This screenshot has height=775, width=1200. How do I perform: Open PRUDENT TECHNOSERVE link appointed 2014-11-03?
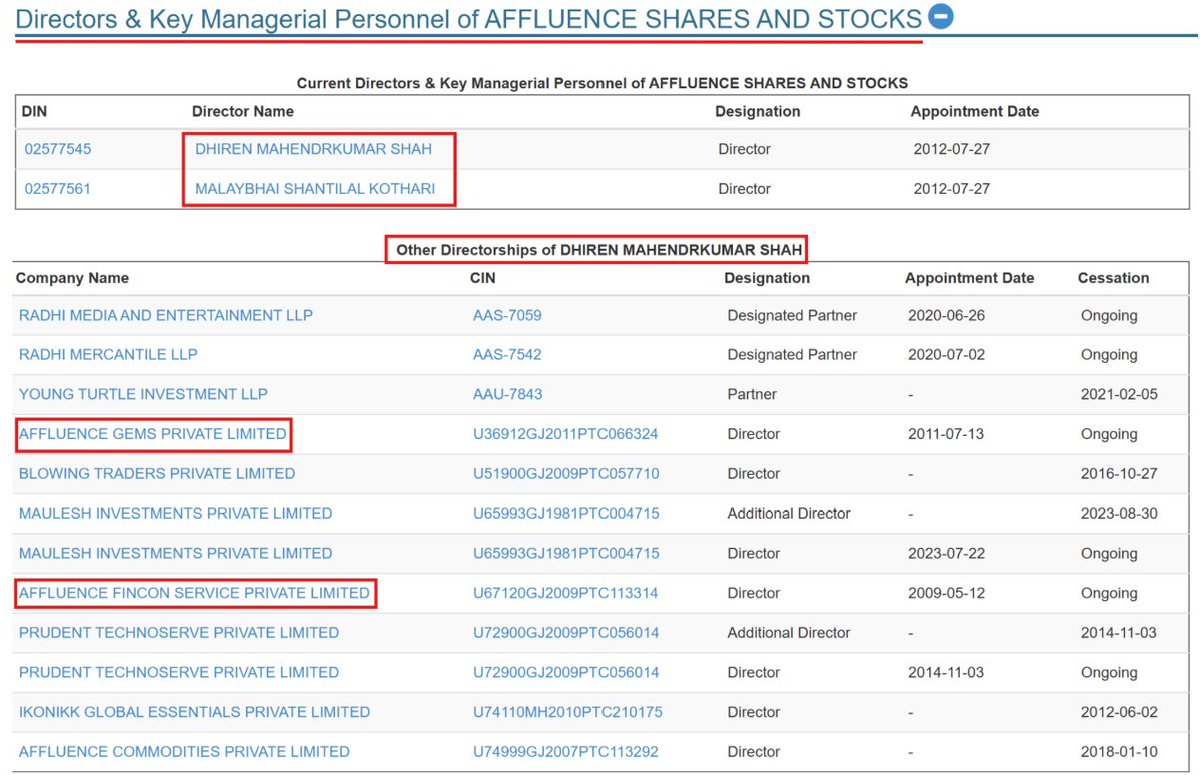179,672
